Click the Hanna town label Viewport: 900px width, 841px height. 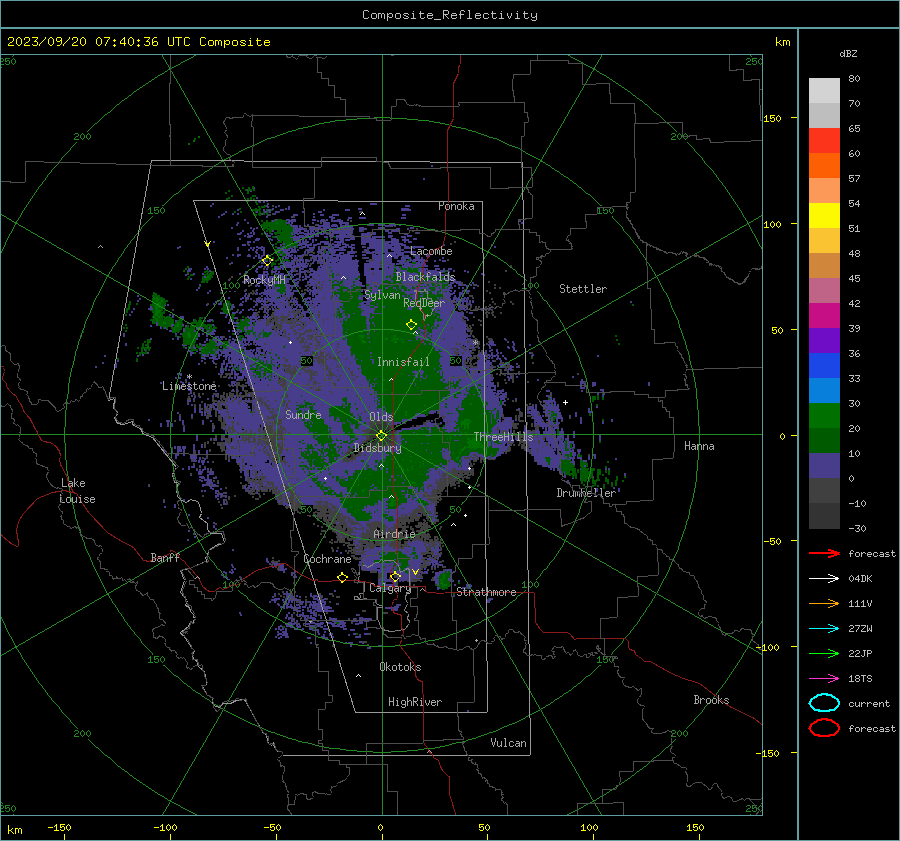pos(699,446)
